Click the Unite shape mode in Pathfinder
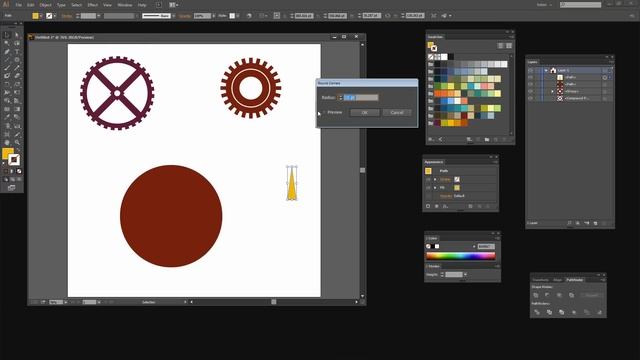This screenshot has width=640, height=360. [536, 295]
